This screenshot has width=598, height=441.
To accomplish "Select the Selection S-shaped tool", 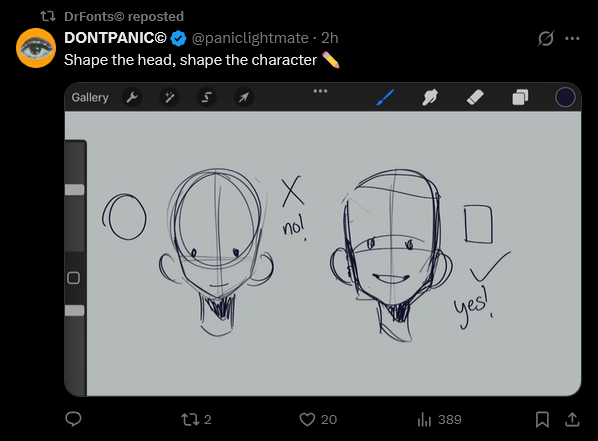I will [206, 97].
